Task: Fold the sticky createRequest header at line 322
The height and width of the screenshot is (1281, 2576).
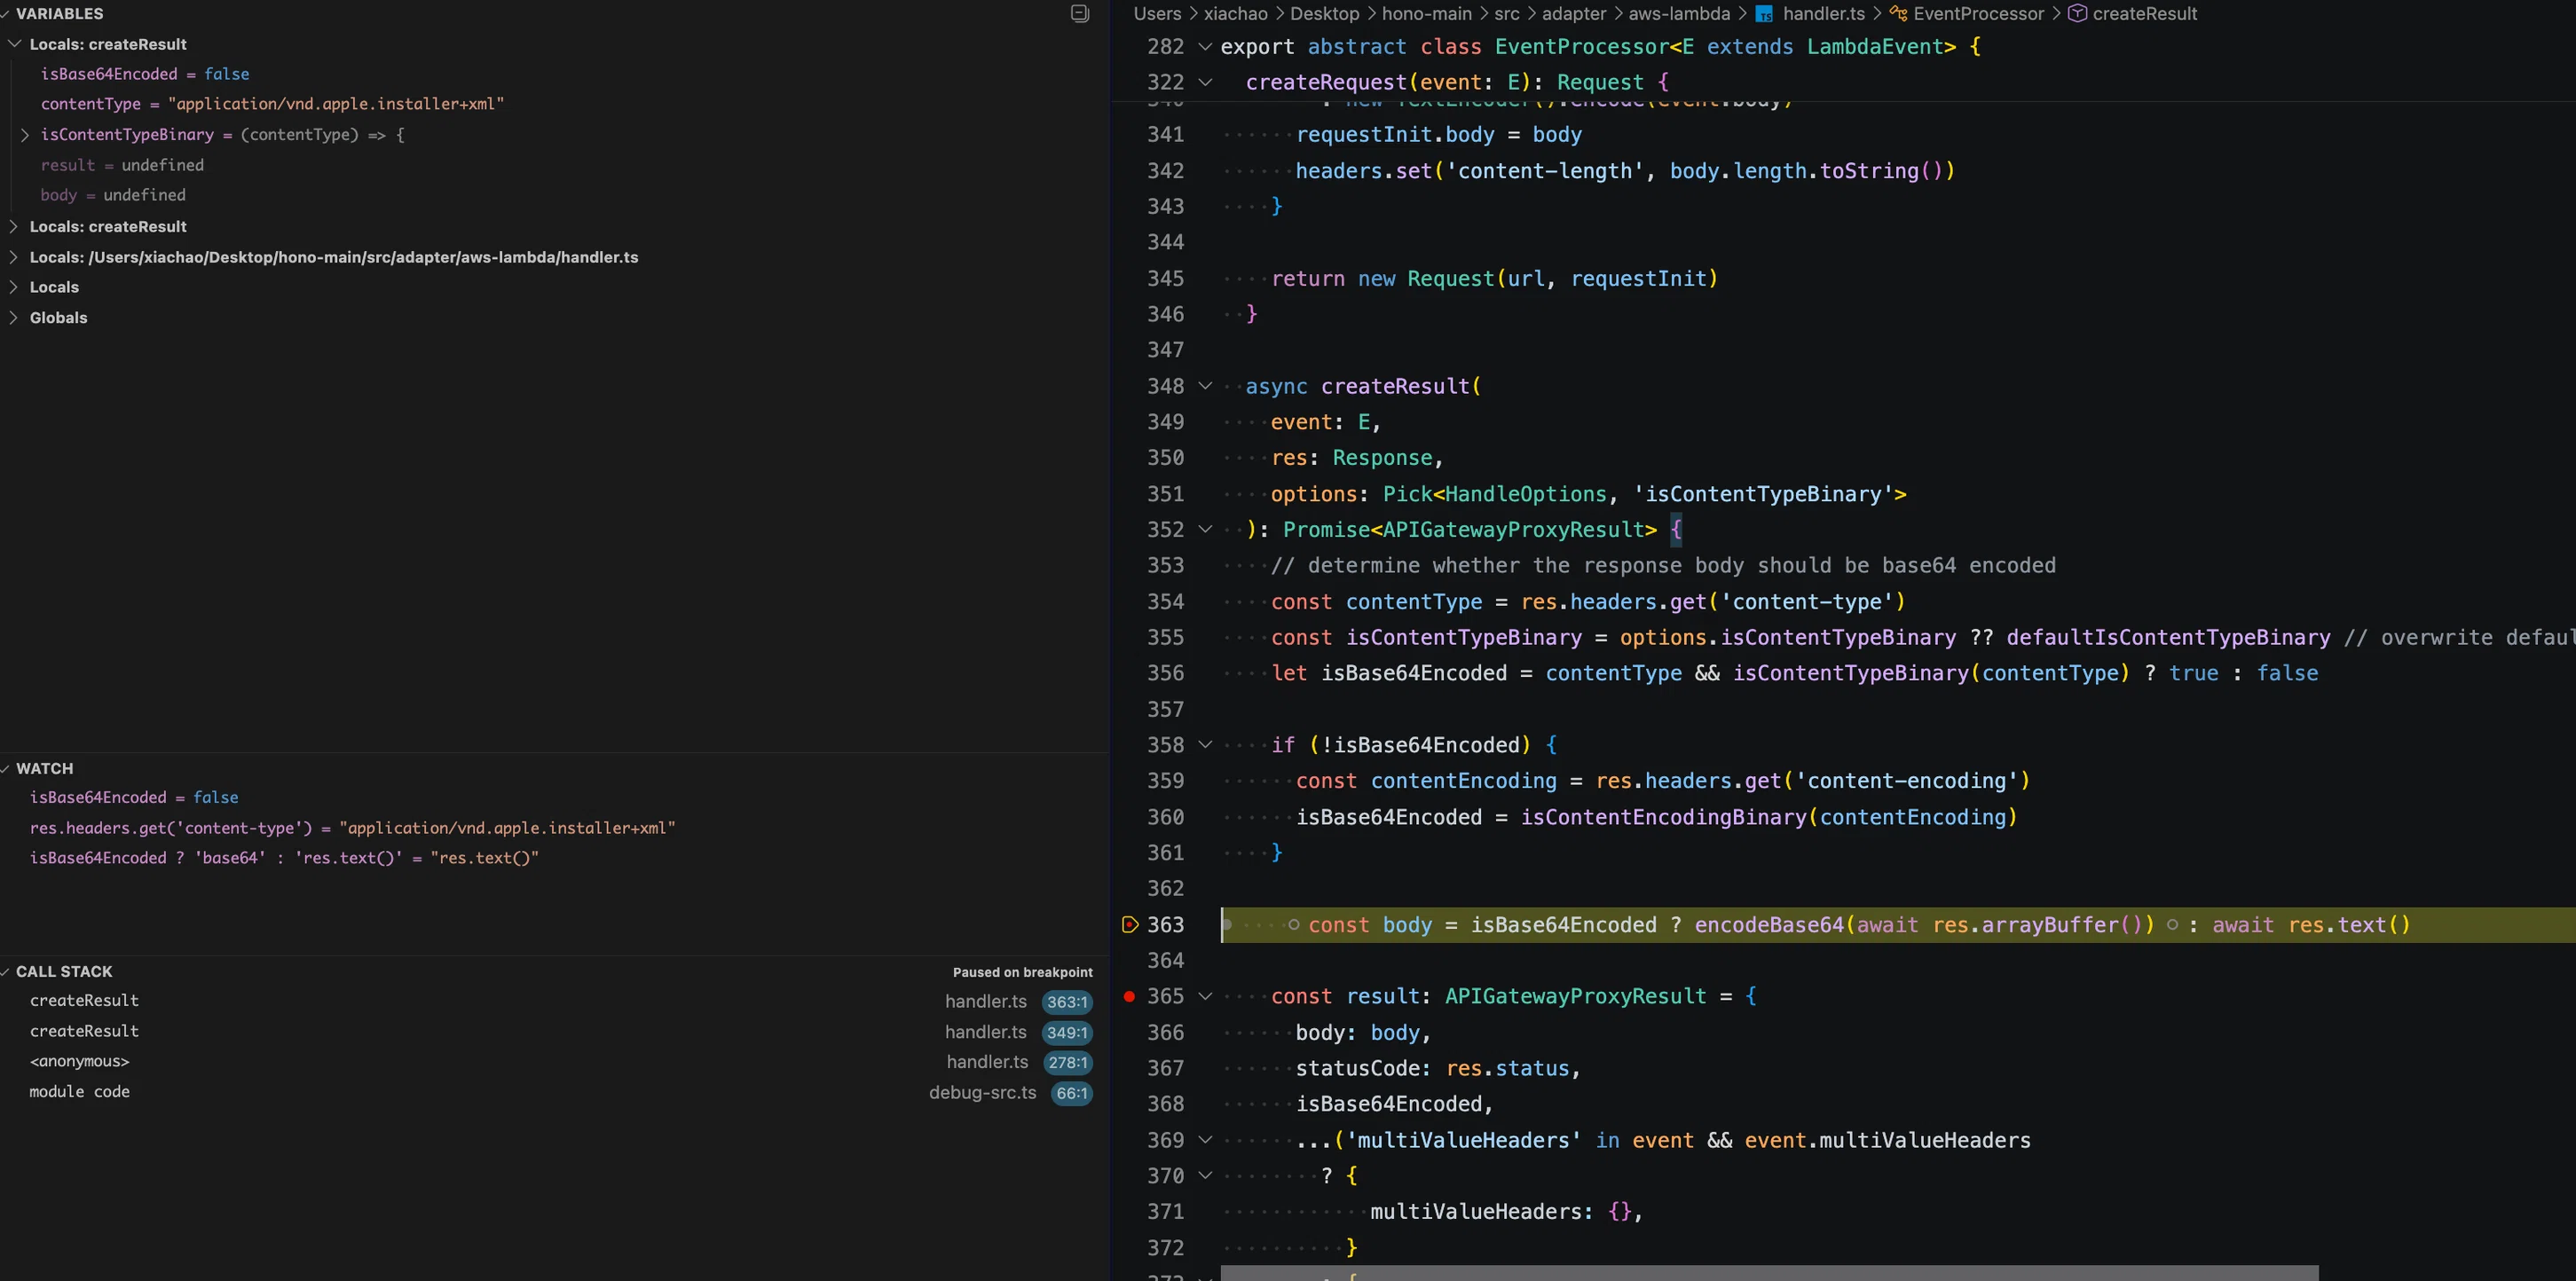Action: (x=1205, y=82)
